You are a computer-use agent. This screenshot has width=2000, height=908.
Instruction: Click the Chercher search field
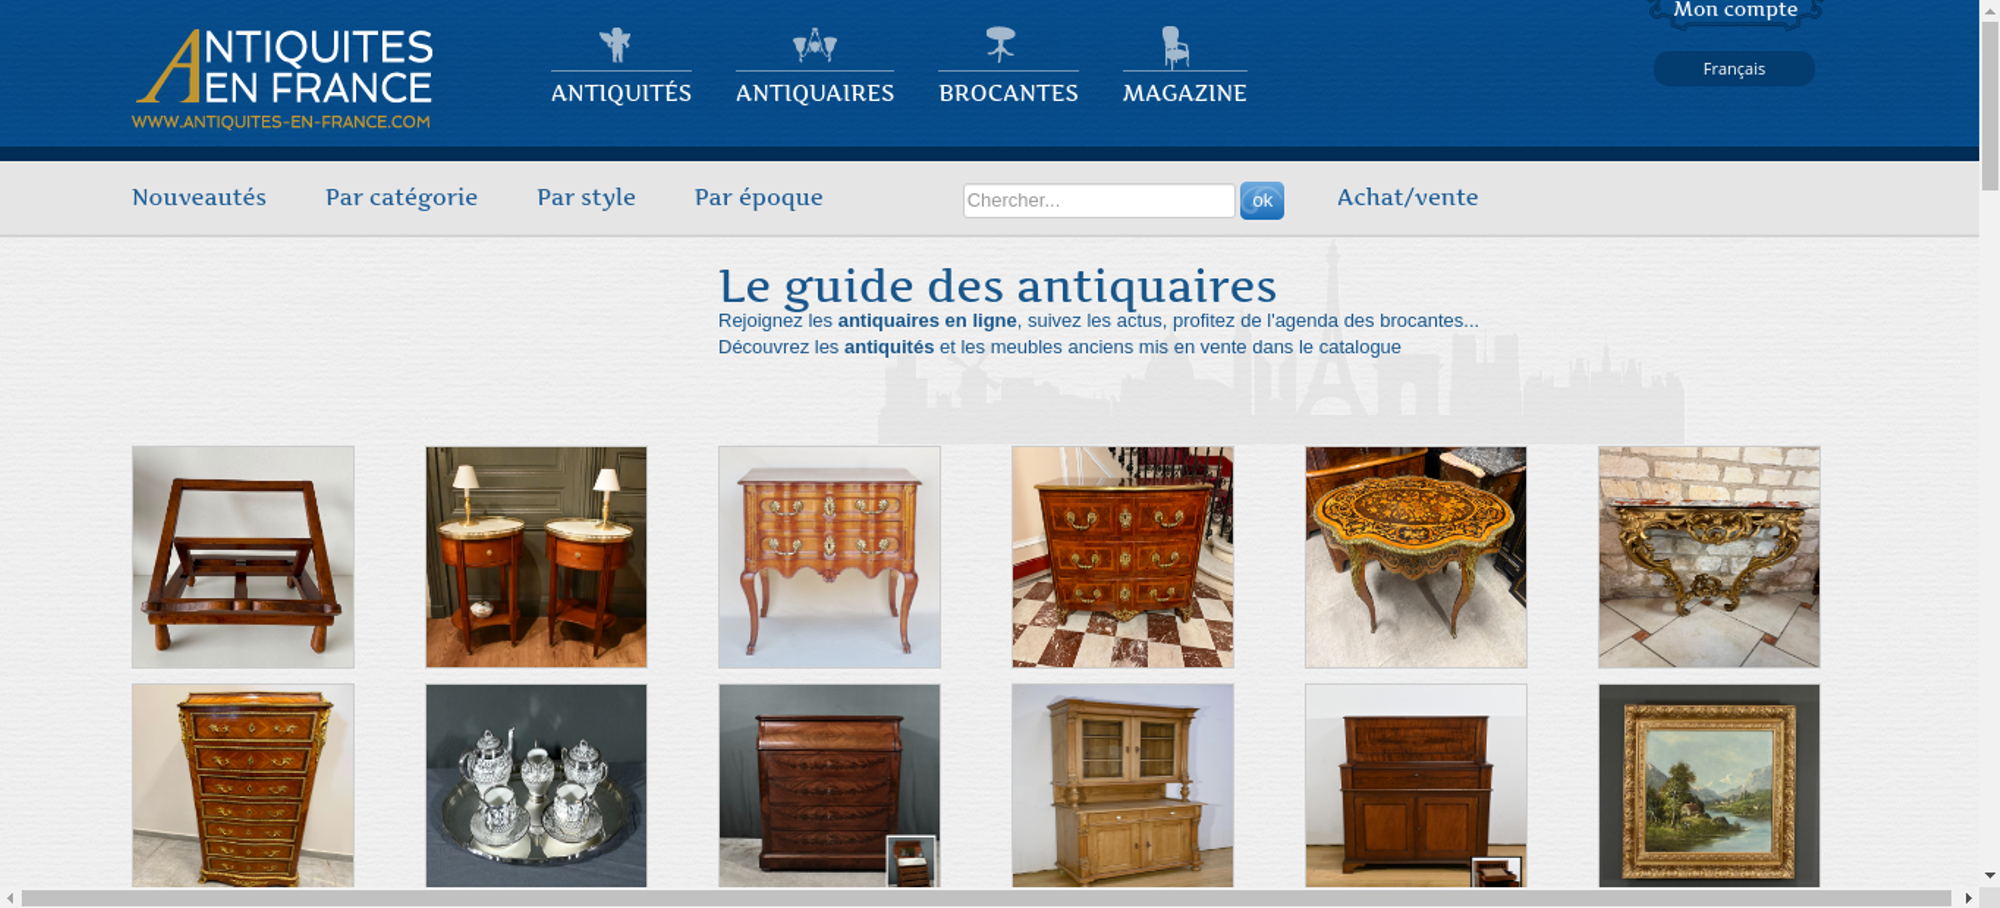1099,200
